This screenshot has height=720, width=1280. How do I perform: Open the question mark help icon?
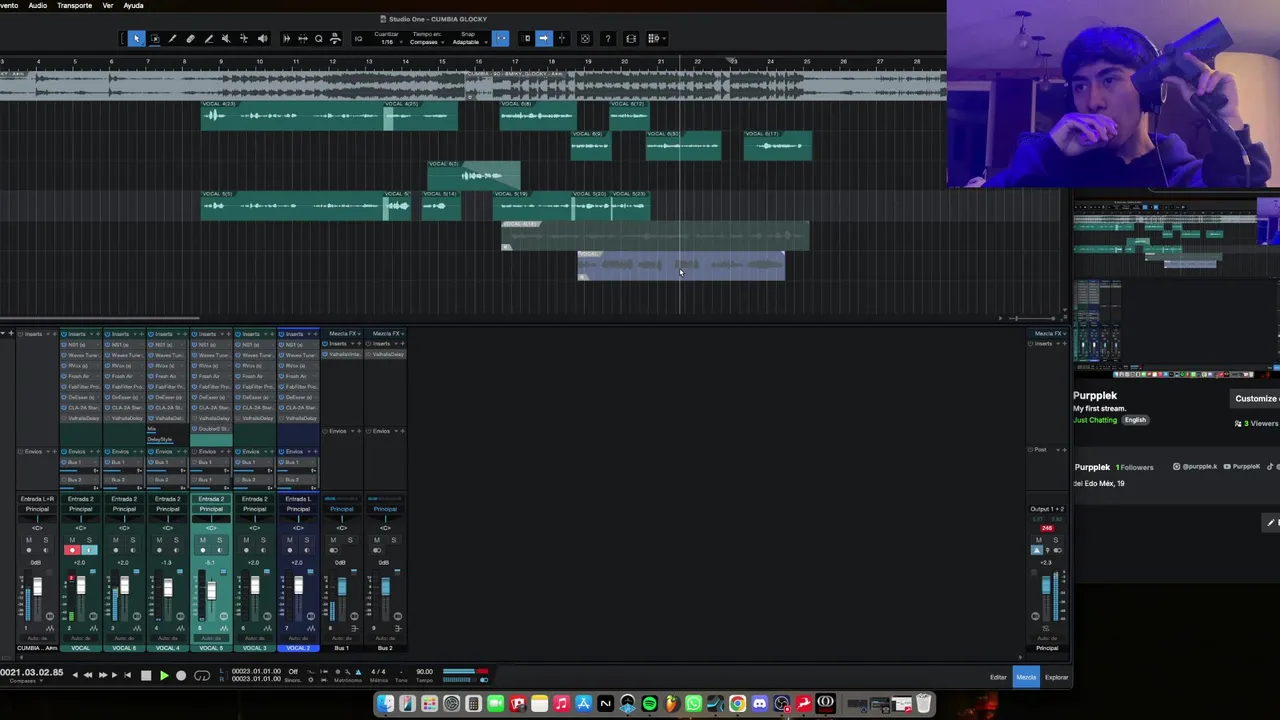(x=607, y=39)
